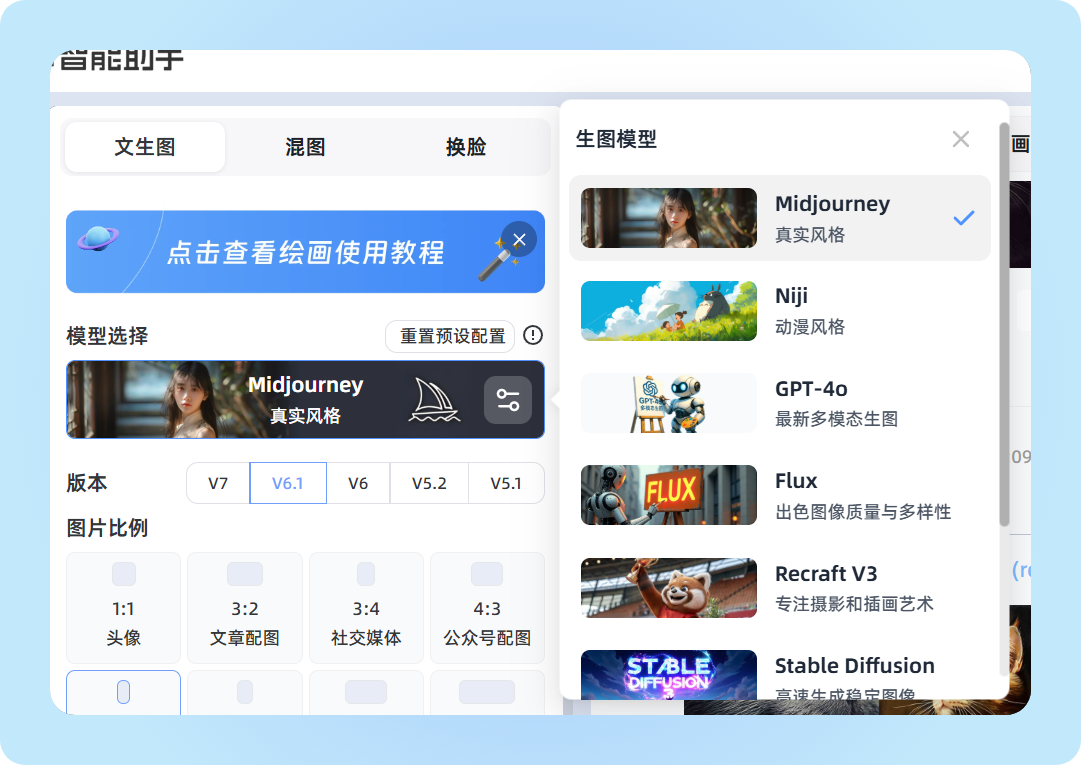Click 重置预设配置 button
The height and width of the screenshot is (765, 1081).
[450, 336]
